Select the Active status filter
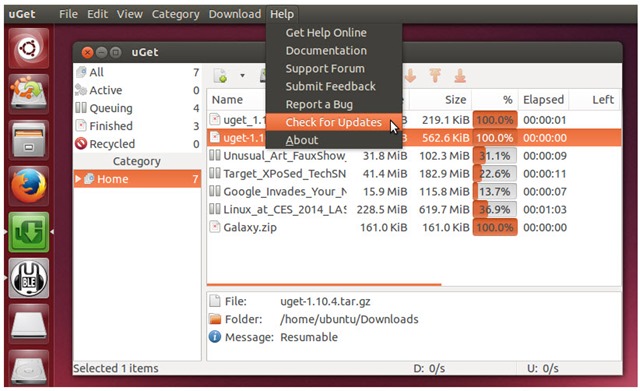 tap(137, 90)
